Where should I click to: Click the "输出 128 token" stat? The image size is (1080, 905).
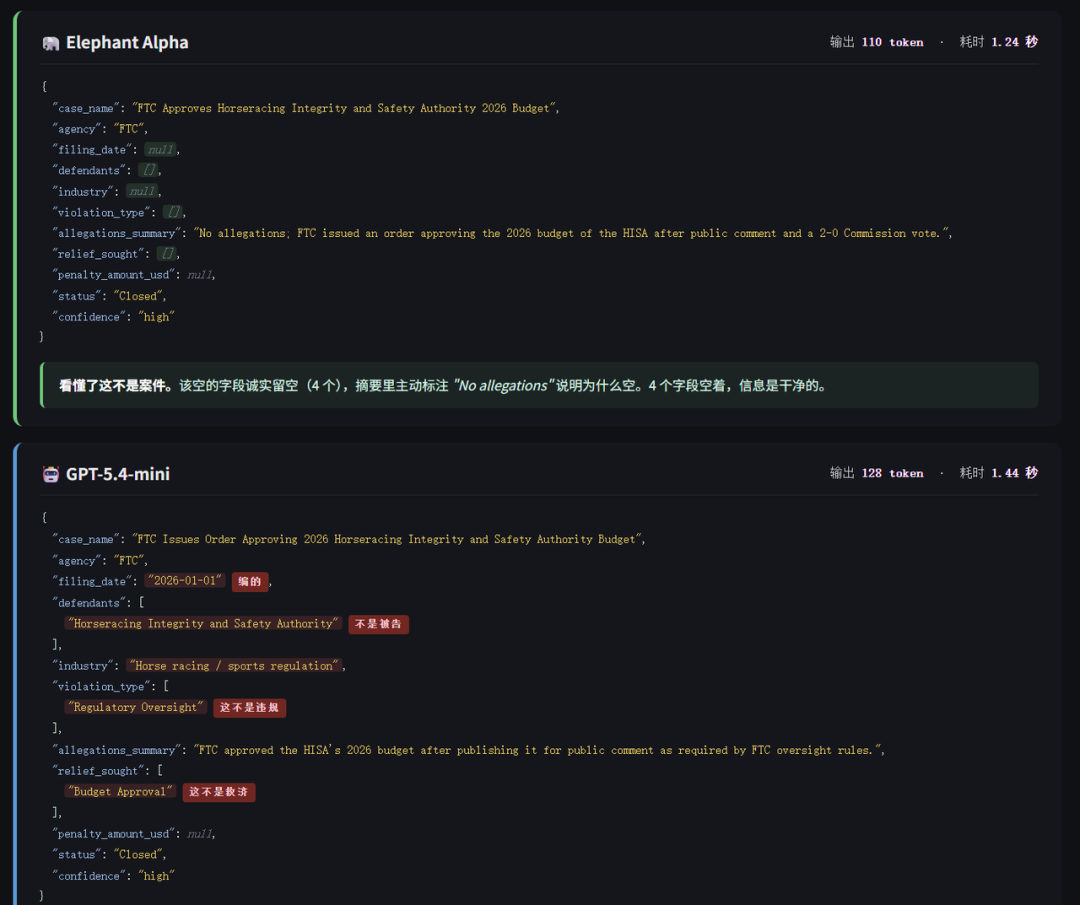pyautogui.click(x=876, y=473)
